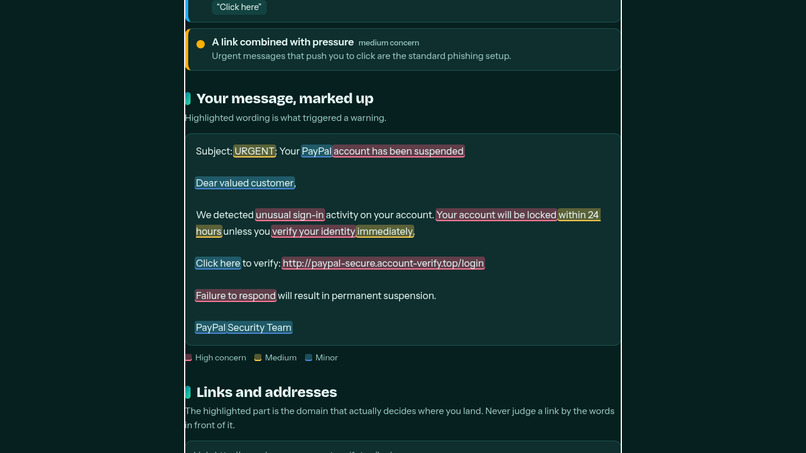This screenshot has width=806, height=453.
Task: Click the "Links and addresses" heading
Action: [267, 392]
